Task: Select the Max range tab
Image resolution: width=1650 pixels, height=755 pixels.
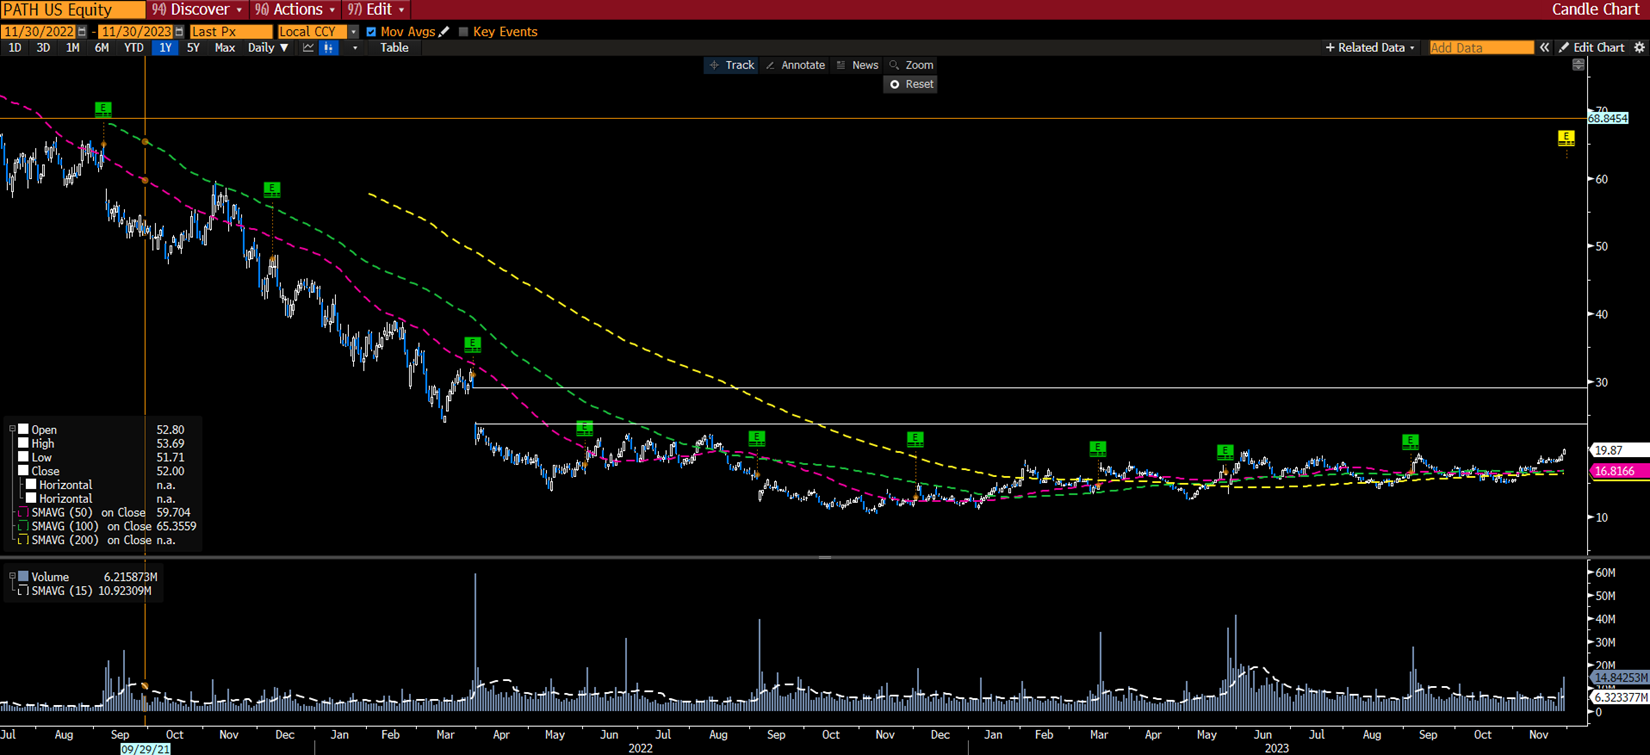Action: tap(225, 48)
